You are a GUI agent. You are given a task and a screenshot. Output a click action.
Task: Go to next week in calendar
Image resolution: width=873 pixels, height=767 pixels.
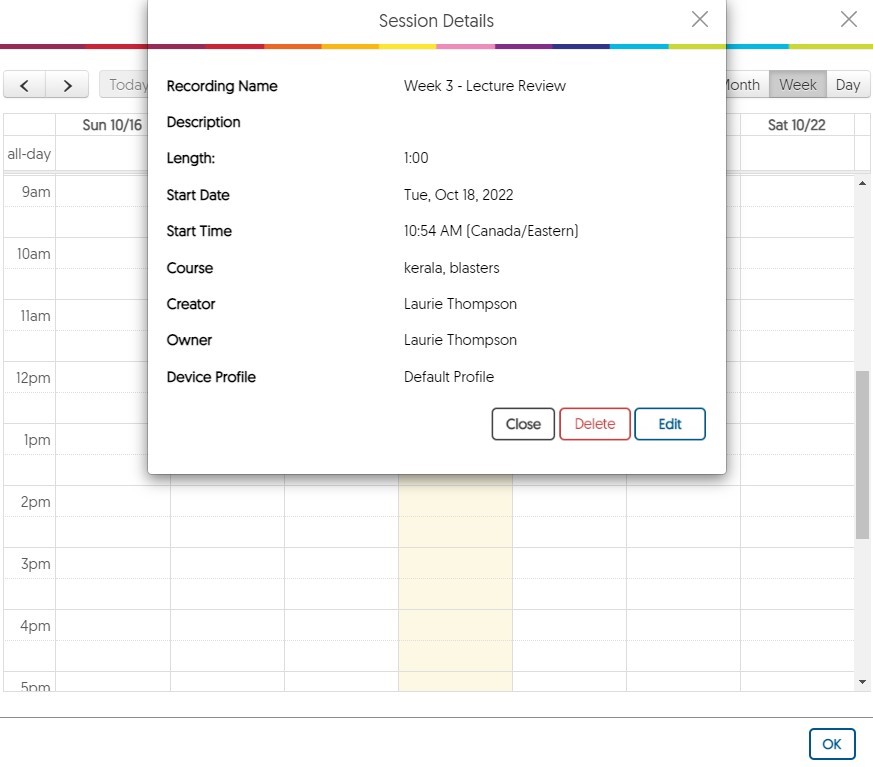[67, 85]
